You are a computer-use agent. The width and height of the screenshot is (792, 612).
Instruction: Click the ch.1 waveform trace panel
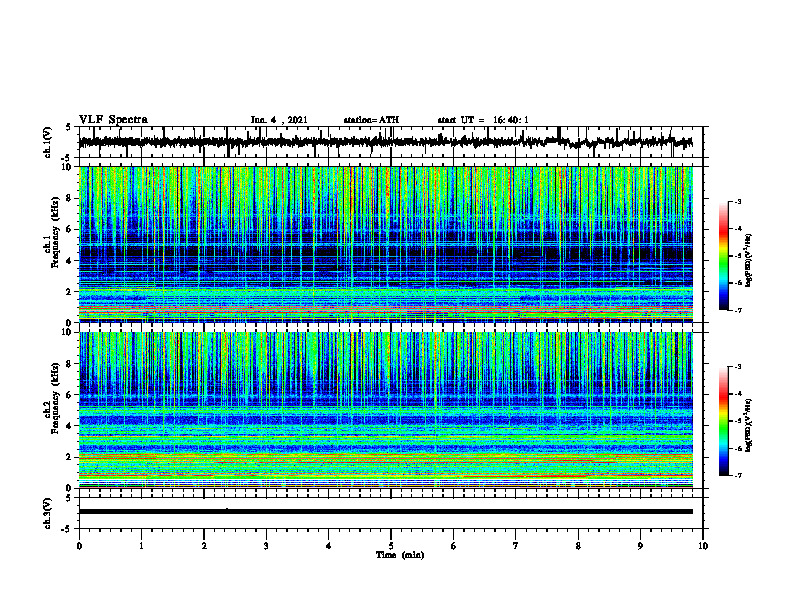(391, 142)
